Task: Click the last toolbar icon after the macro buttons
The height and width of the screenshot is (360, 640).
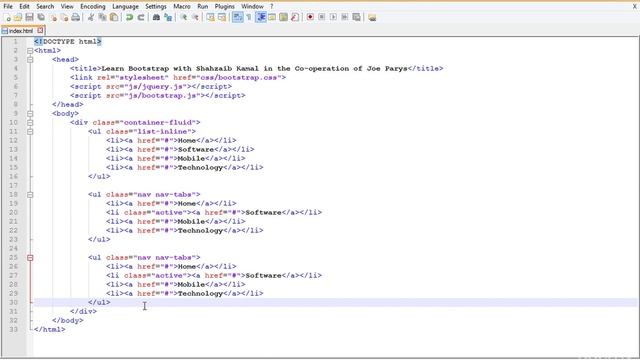Action: (x=372, y=17)
